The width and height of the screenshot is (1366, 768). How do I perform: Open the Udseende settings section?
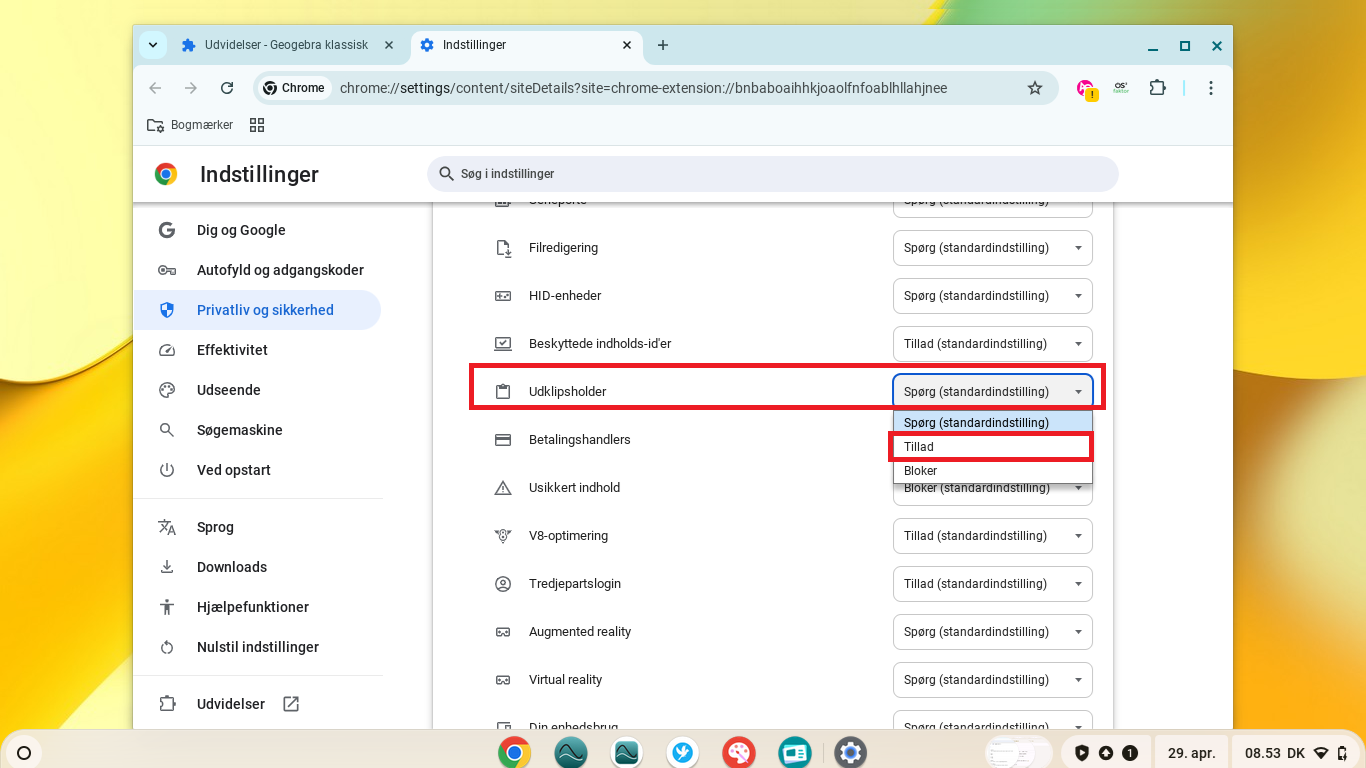[x=228, y=390]
